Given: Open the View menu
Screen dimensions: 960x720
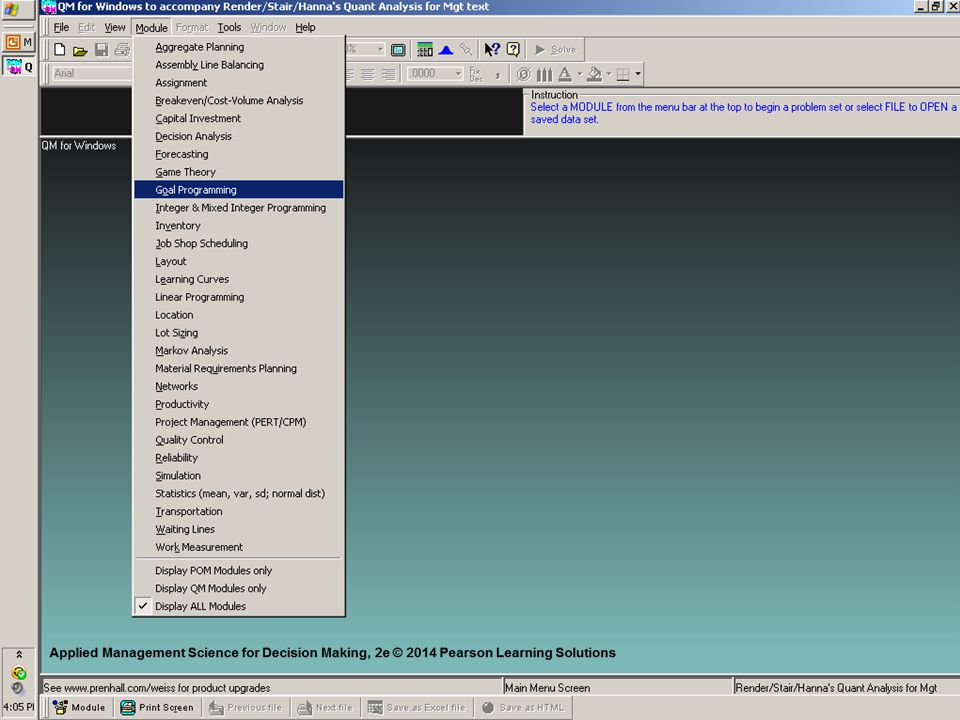Looking at the screenshot, I should 114,28.
